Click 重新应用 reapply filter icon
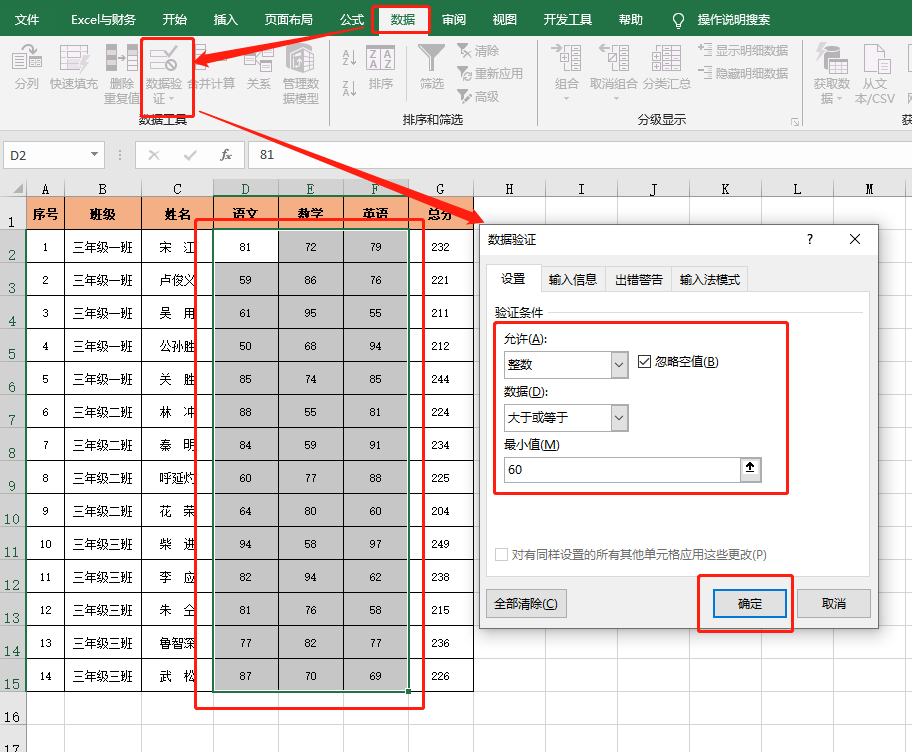This screenshot has height=752, width=912. pos(490,73)
